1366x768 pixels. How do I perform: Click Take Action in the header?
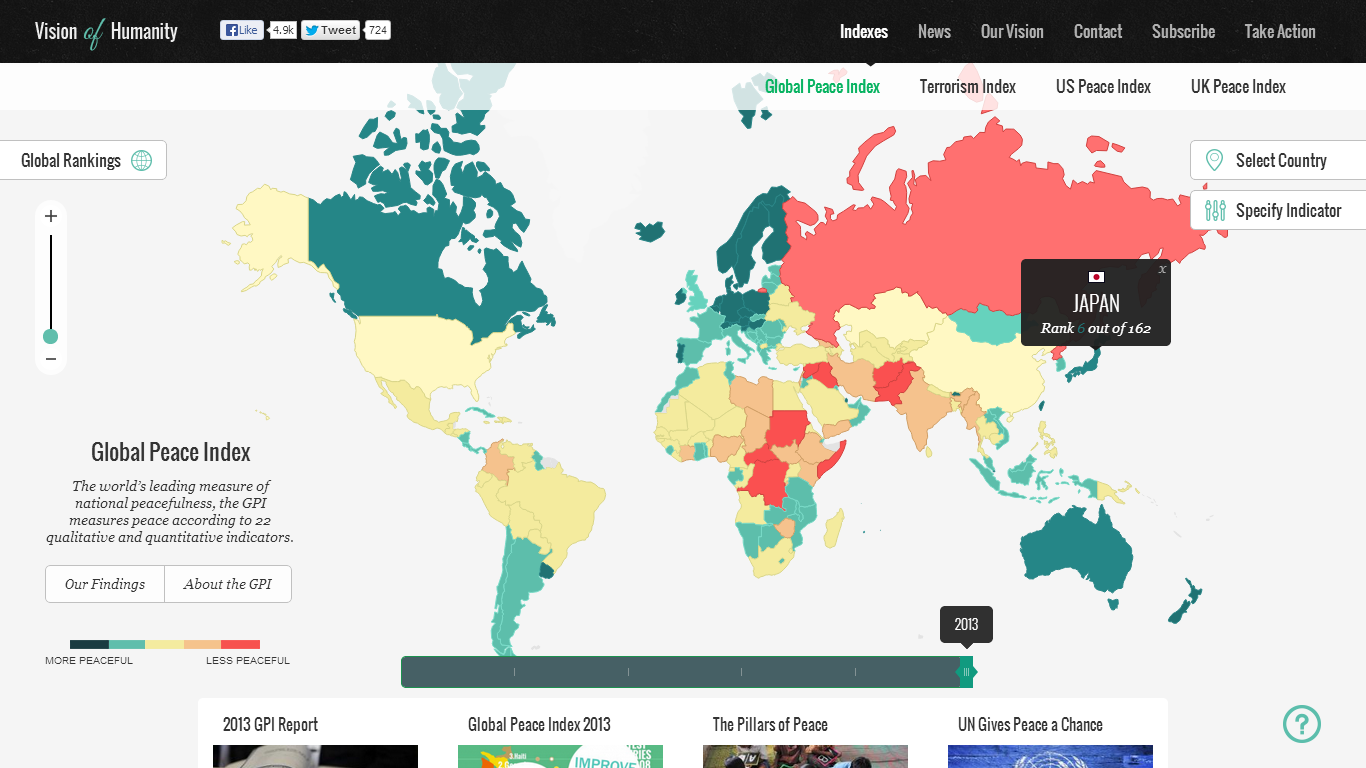click(x=1280, y=31)
